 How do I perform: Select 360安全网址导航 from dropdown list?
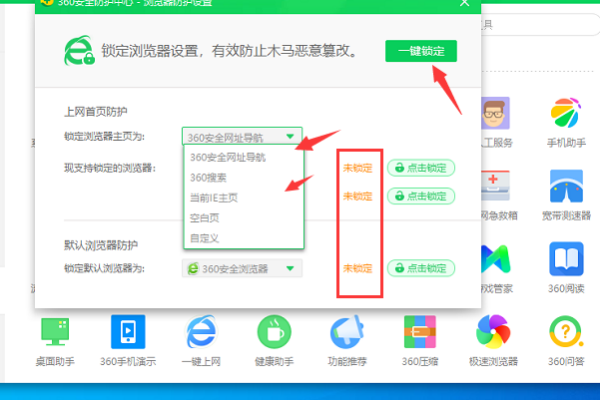click(228, 157)
